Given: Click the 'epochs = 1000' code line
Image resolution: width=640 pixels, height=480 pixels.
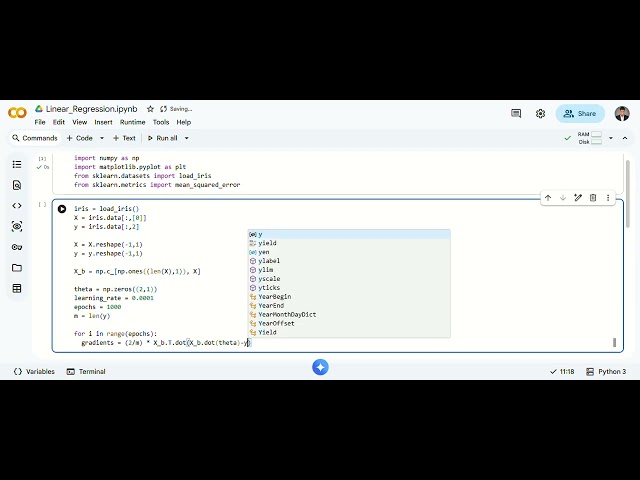Looking at the screenshot, I should coord(98,307).
